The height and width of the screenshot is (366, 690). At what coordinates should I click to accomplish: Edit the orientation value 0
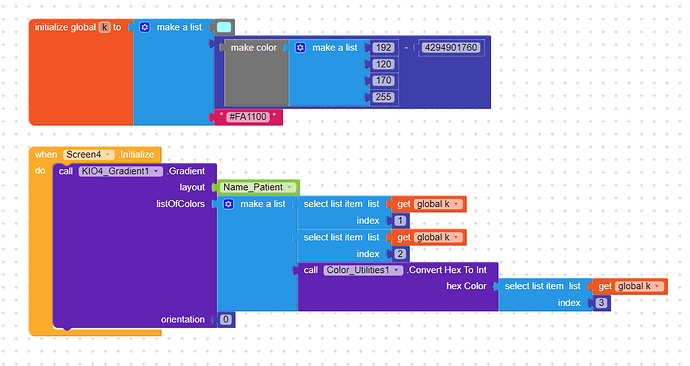point(225,319)
